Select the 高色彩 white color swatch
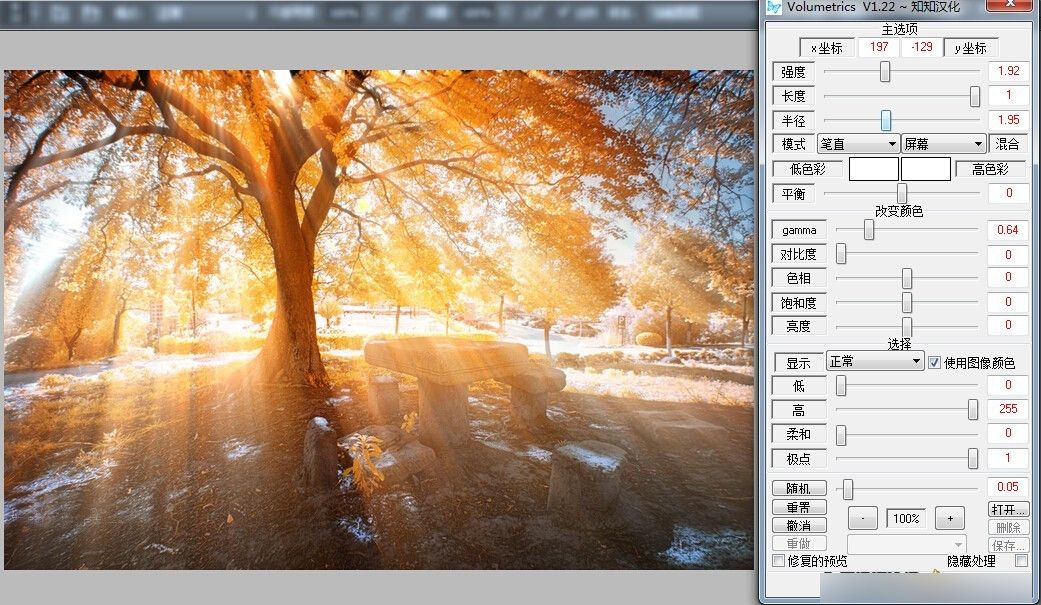 (925, 169)
